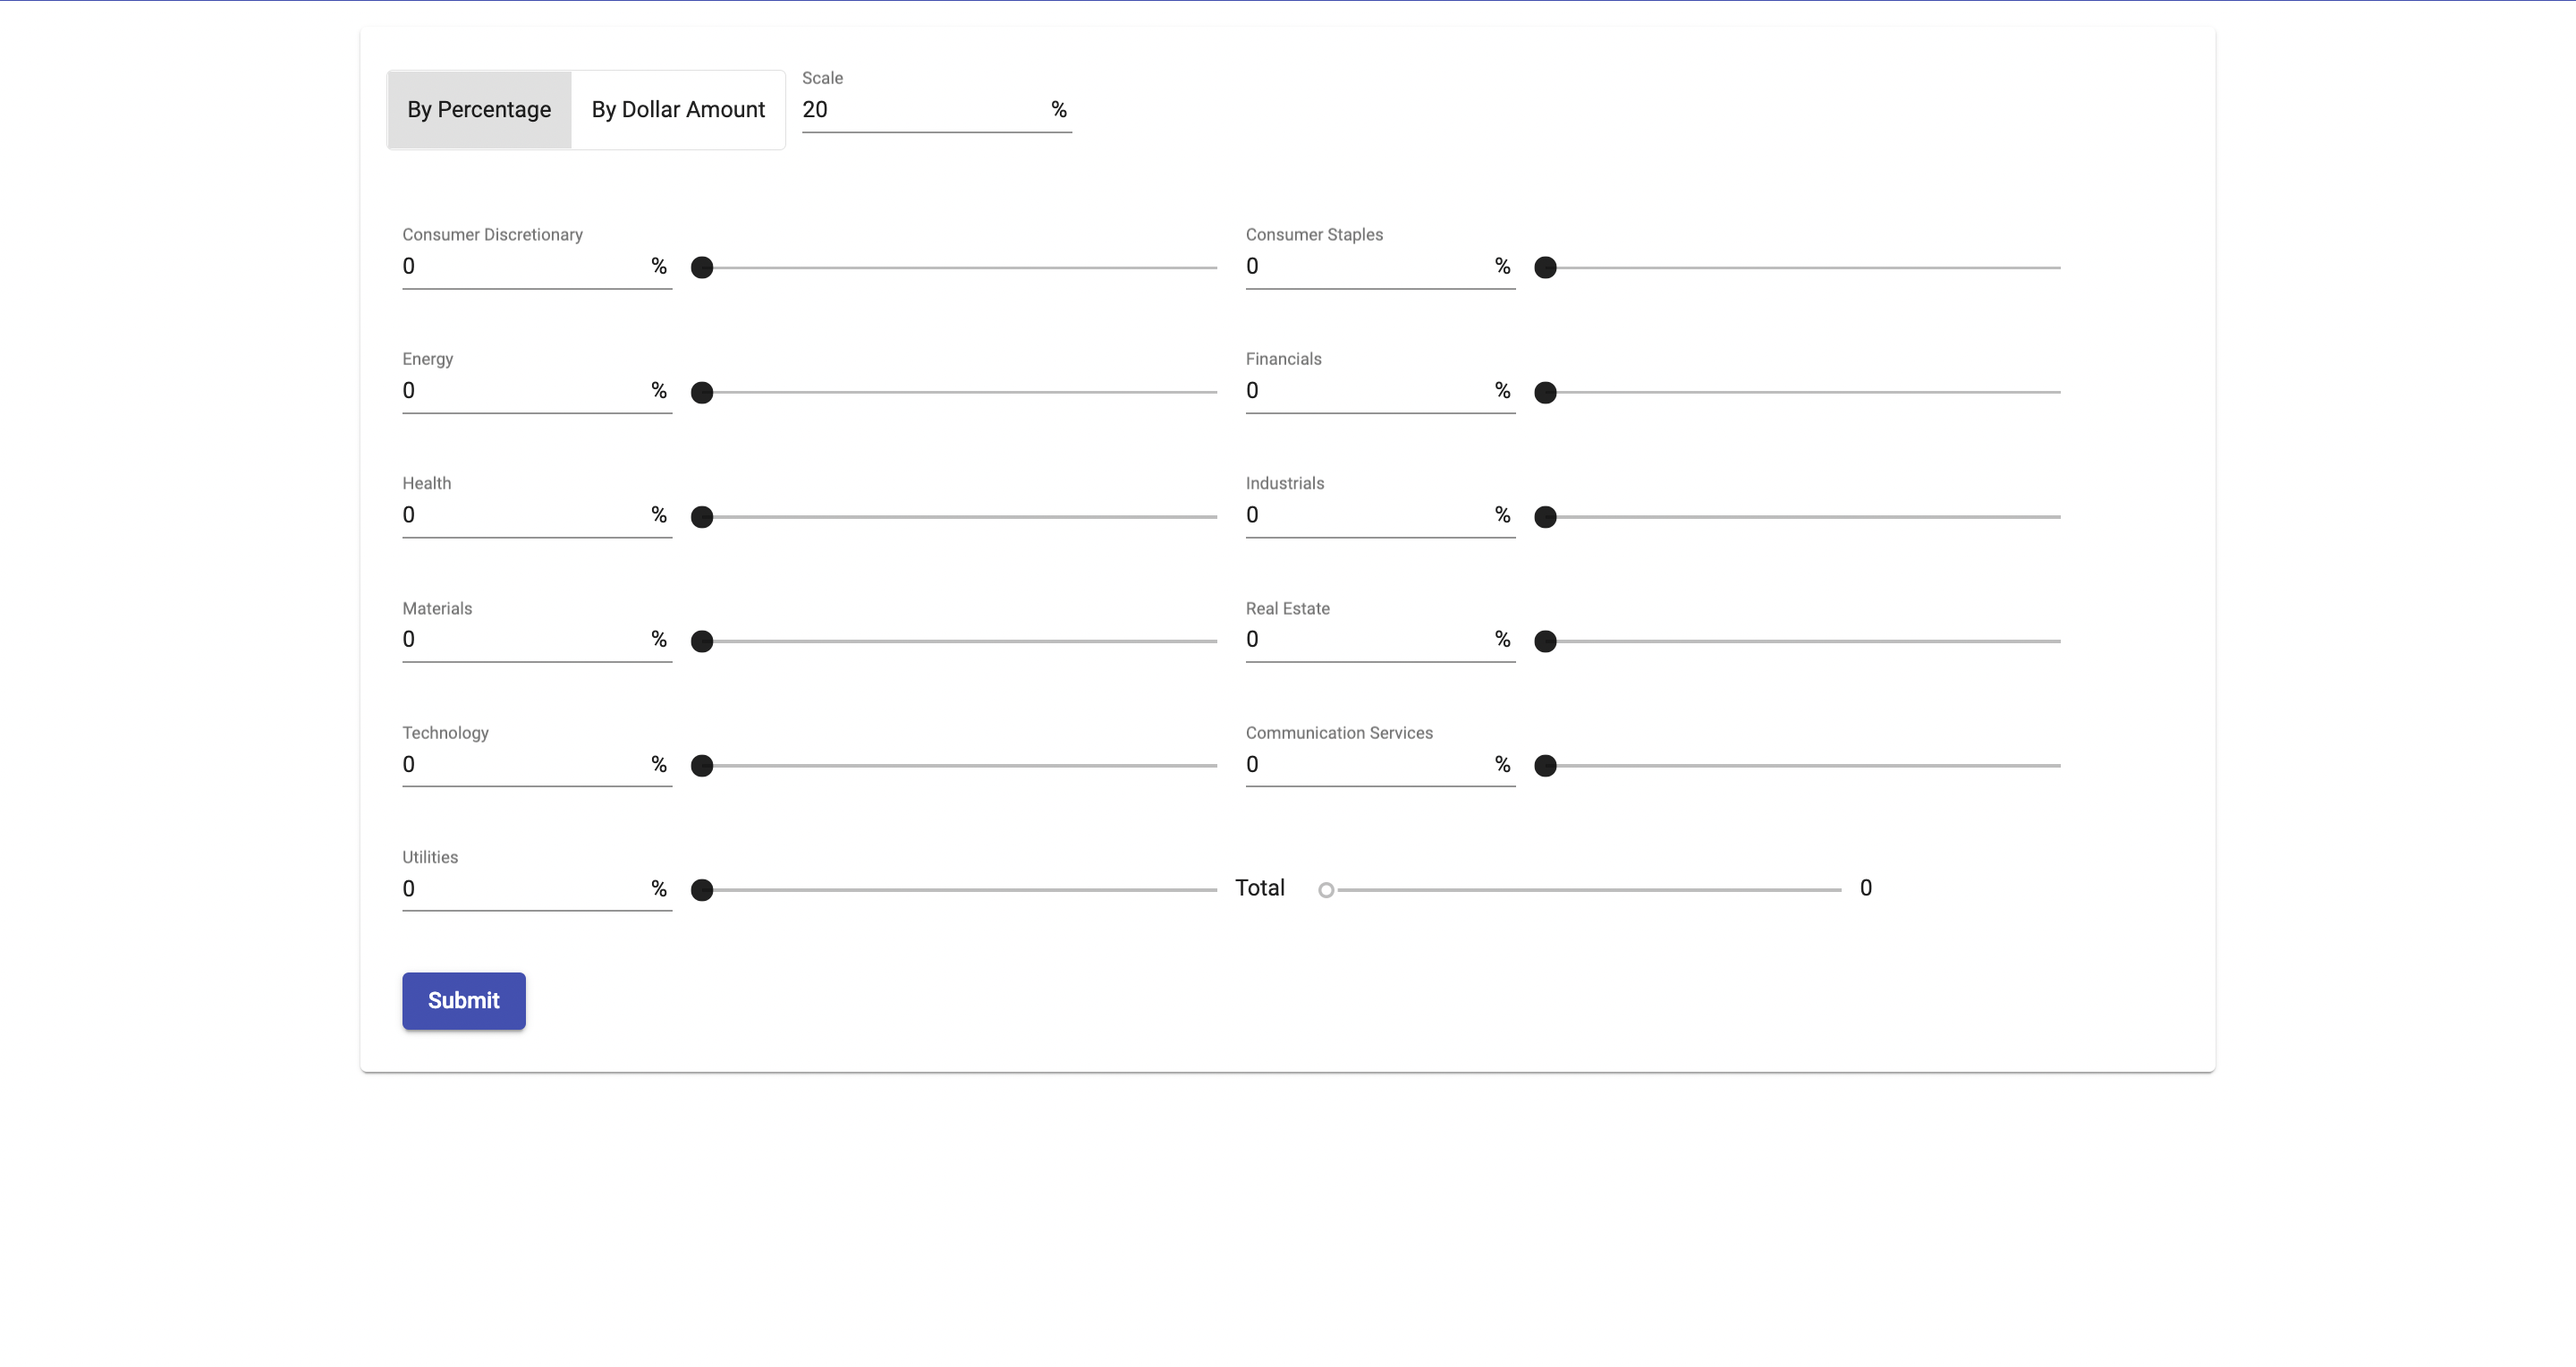Click the Materials slider handle
2576x1367 pixels.
point(702,641)
